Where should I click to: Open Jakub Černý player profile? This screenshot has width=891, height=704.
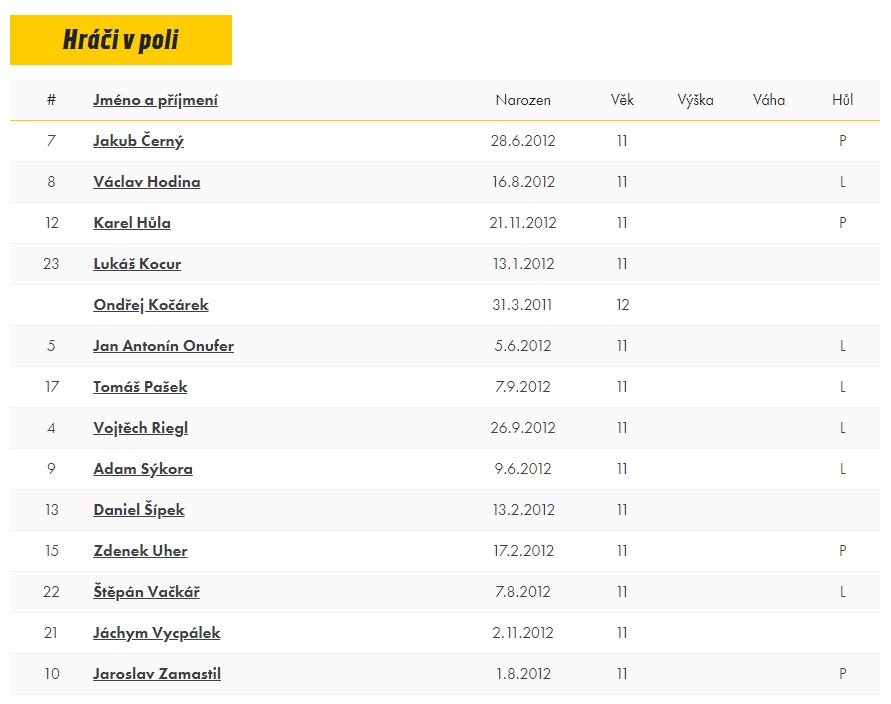coord(138,141)
